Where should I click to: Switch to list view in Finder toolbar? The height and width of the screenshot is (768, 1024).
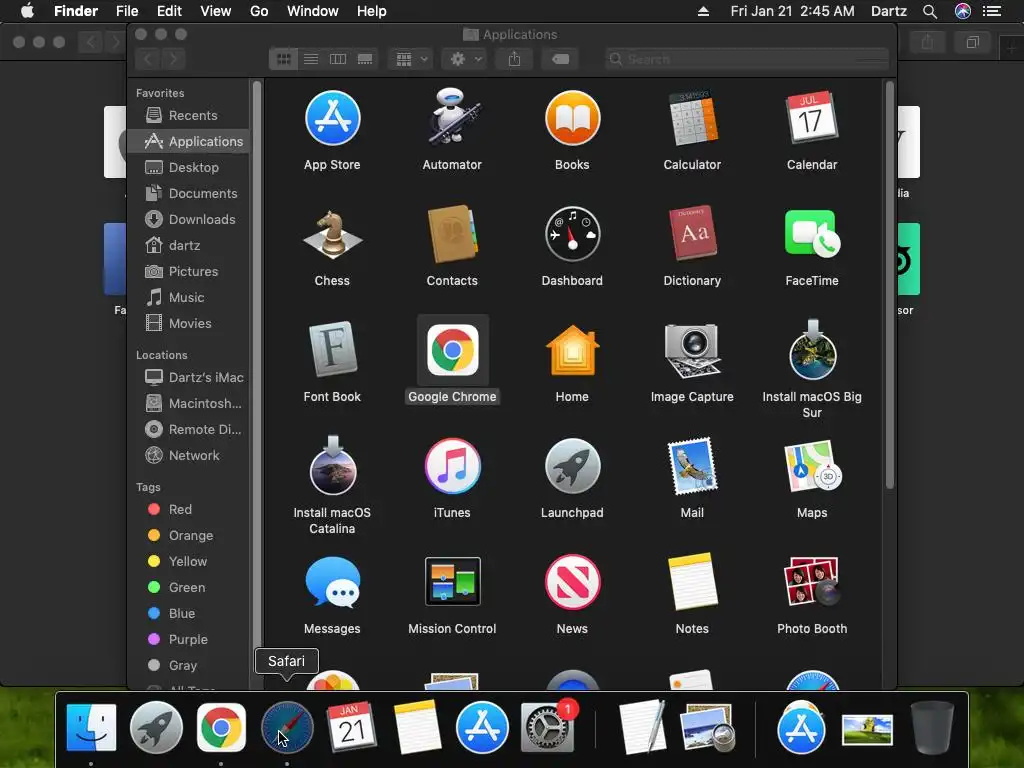point(311,59)
